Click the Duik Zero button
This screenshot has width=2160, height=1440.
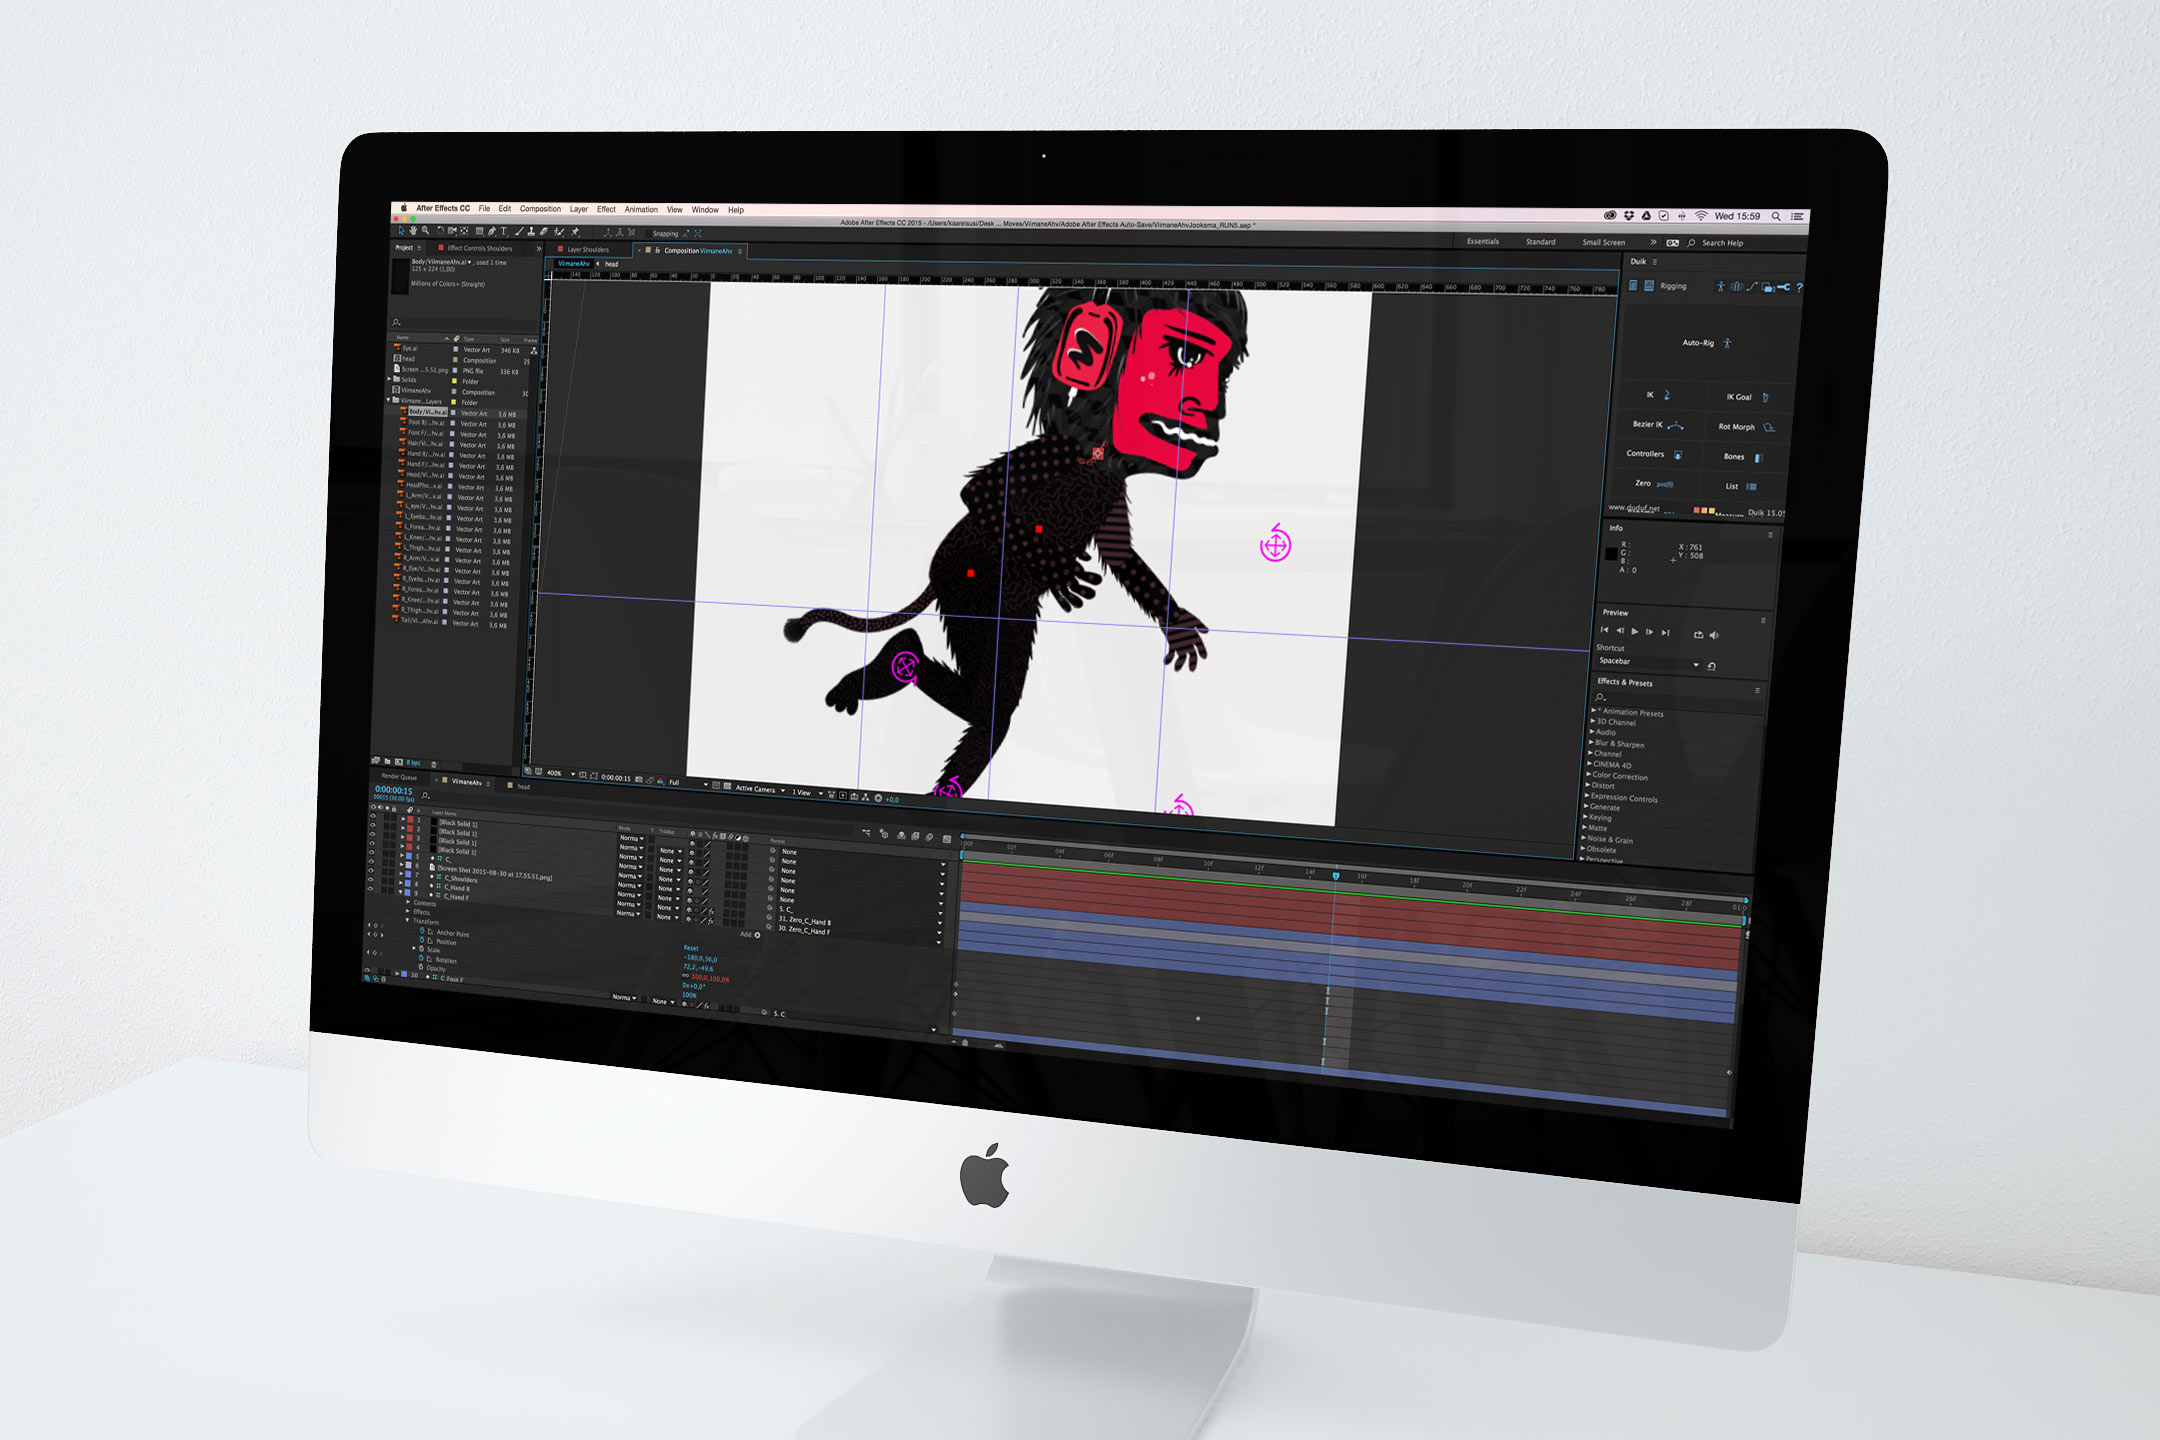click(x=1653, y=483)
